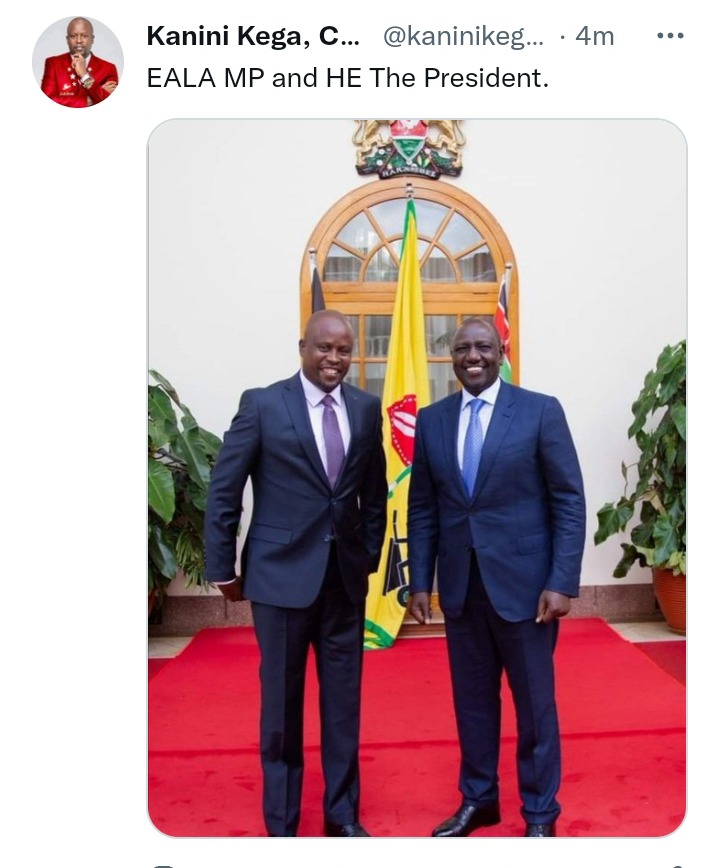Open the tweet's 4m timestamp permalink
The image size is (720, 868).
click(594, 37)
